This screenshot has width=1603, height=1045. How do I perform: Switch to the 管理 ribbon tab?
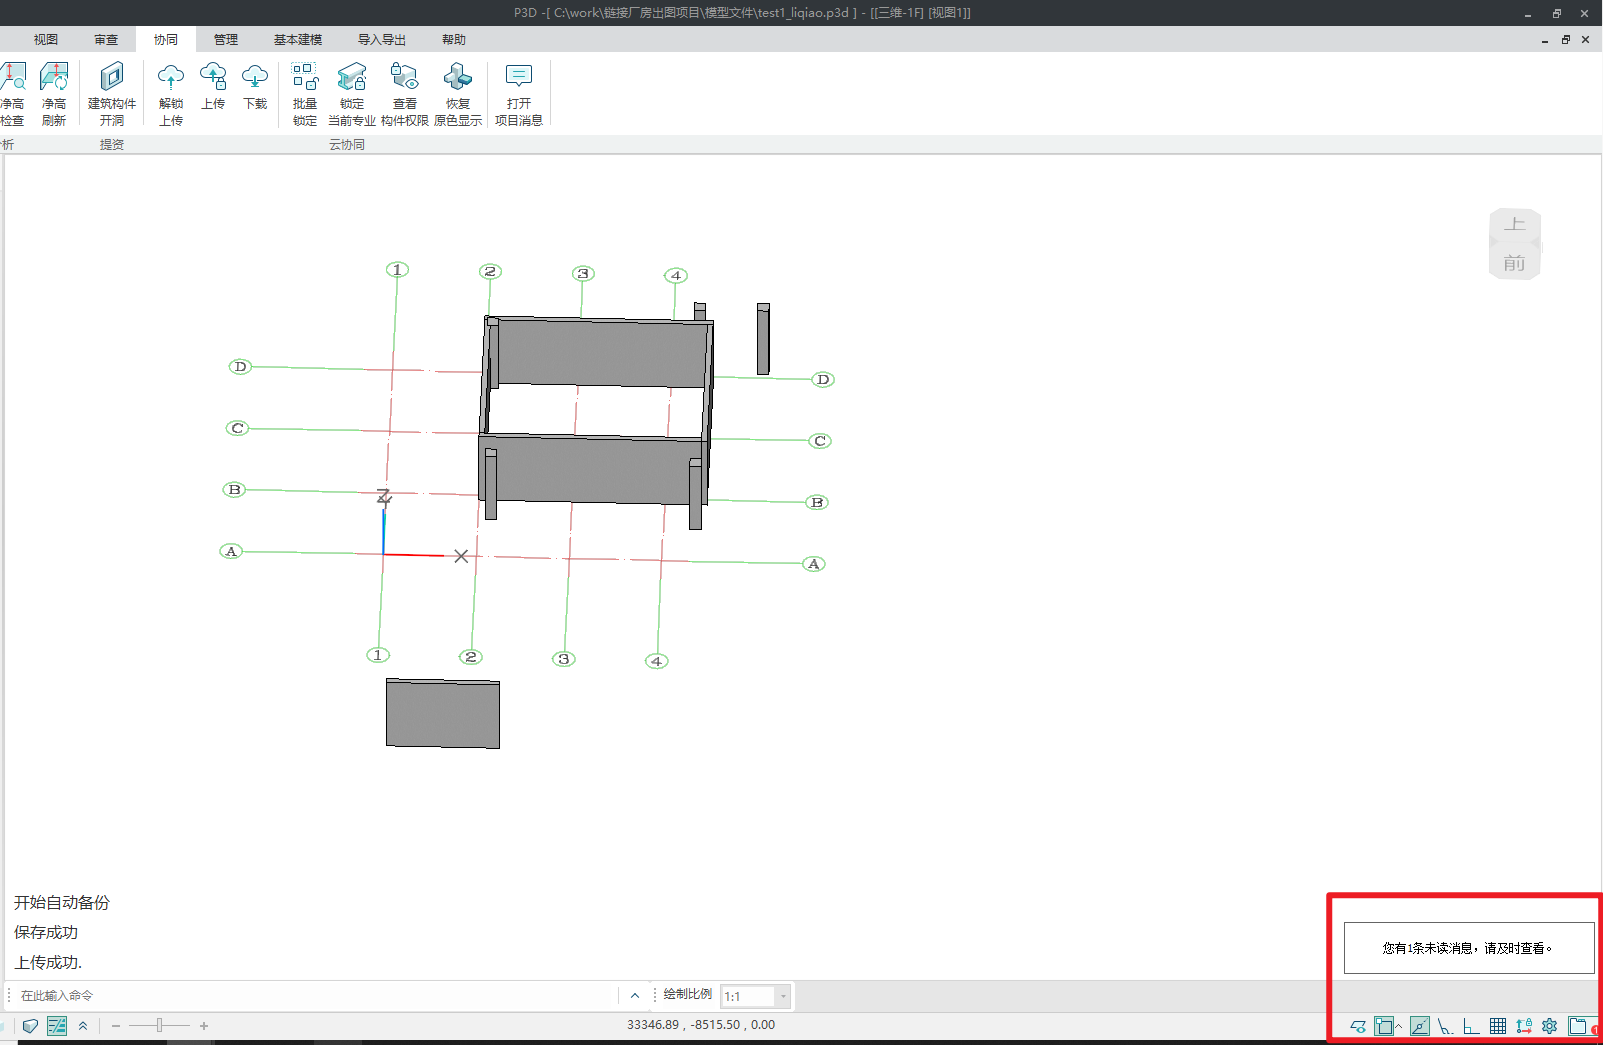pyautogui.click(x=226, y=40)
